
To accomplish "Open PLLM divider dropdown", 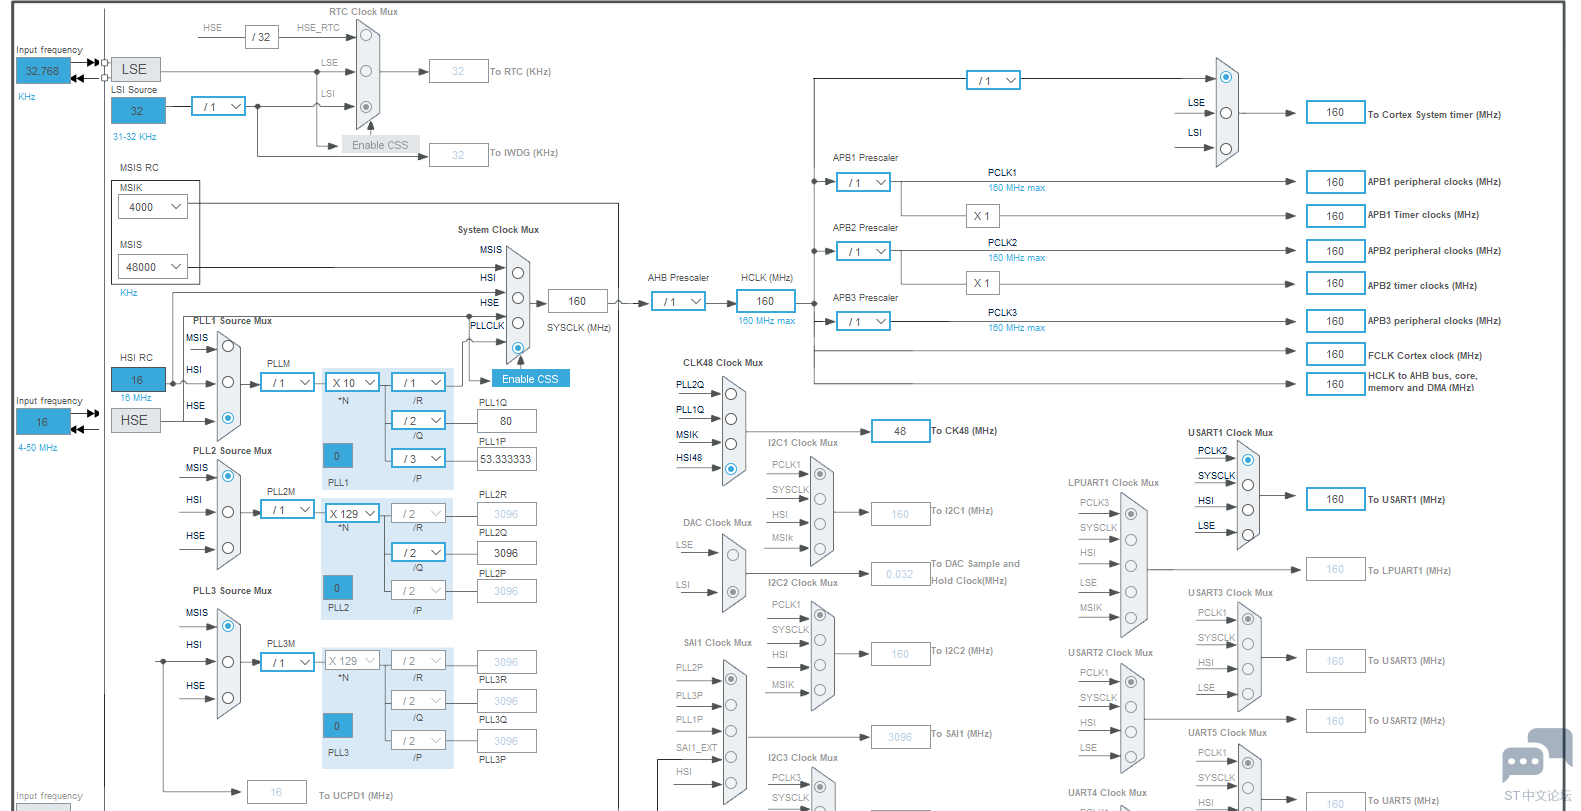I will (x=288, y=382).
